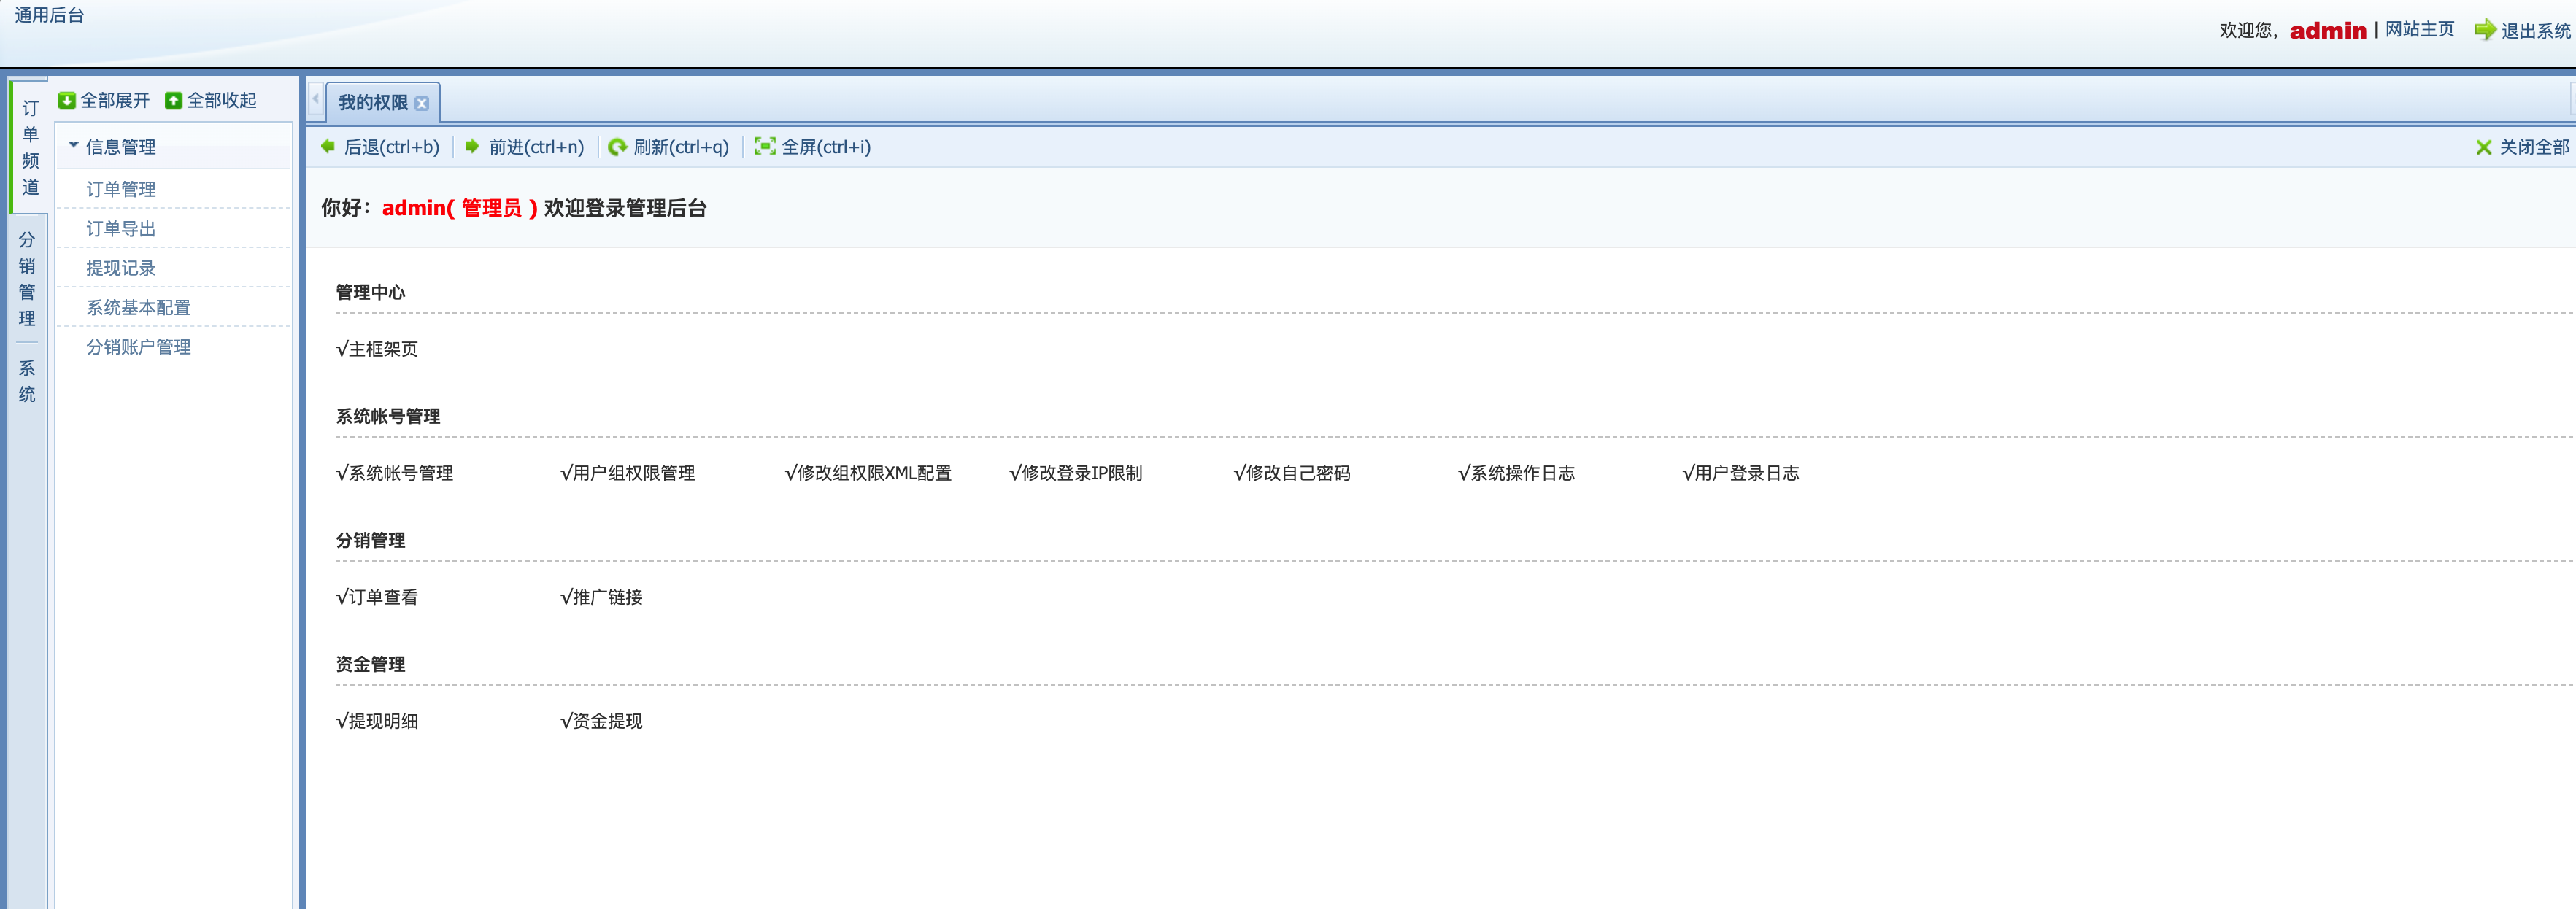Image resolution: width=2576 pixels, height=909 pixels.
Task: Click the refresh circular arrow icon
Action: pyautogui.click(x=617, y=147)
